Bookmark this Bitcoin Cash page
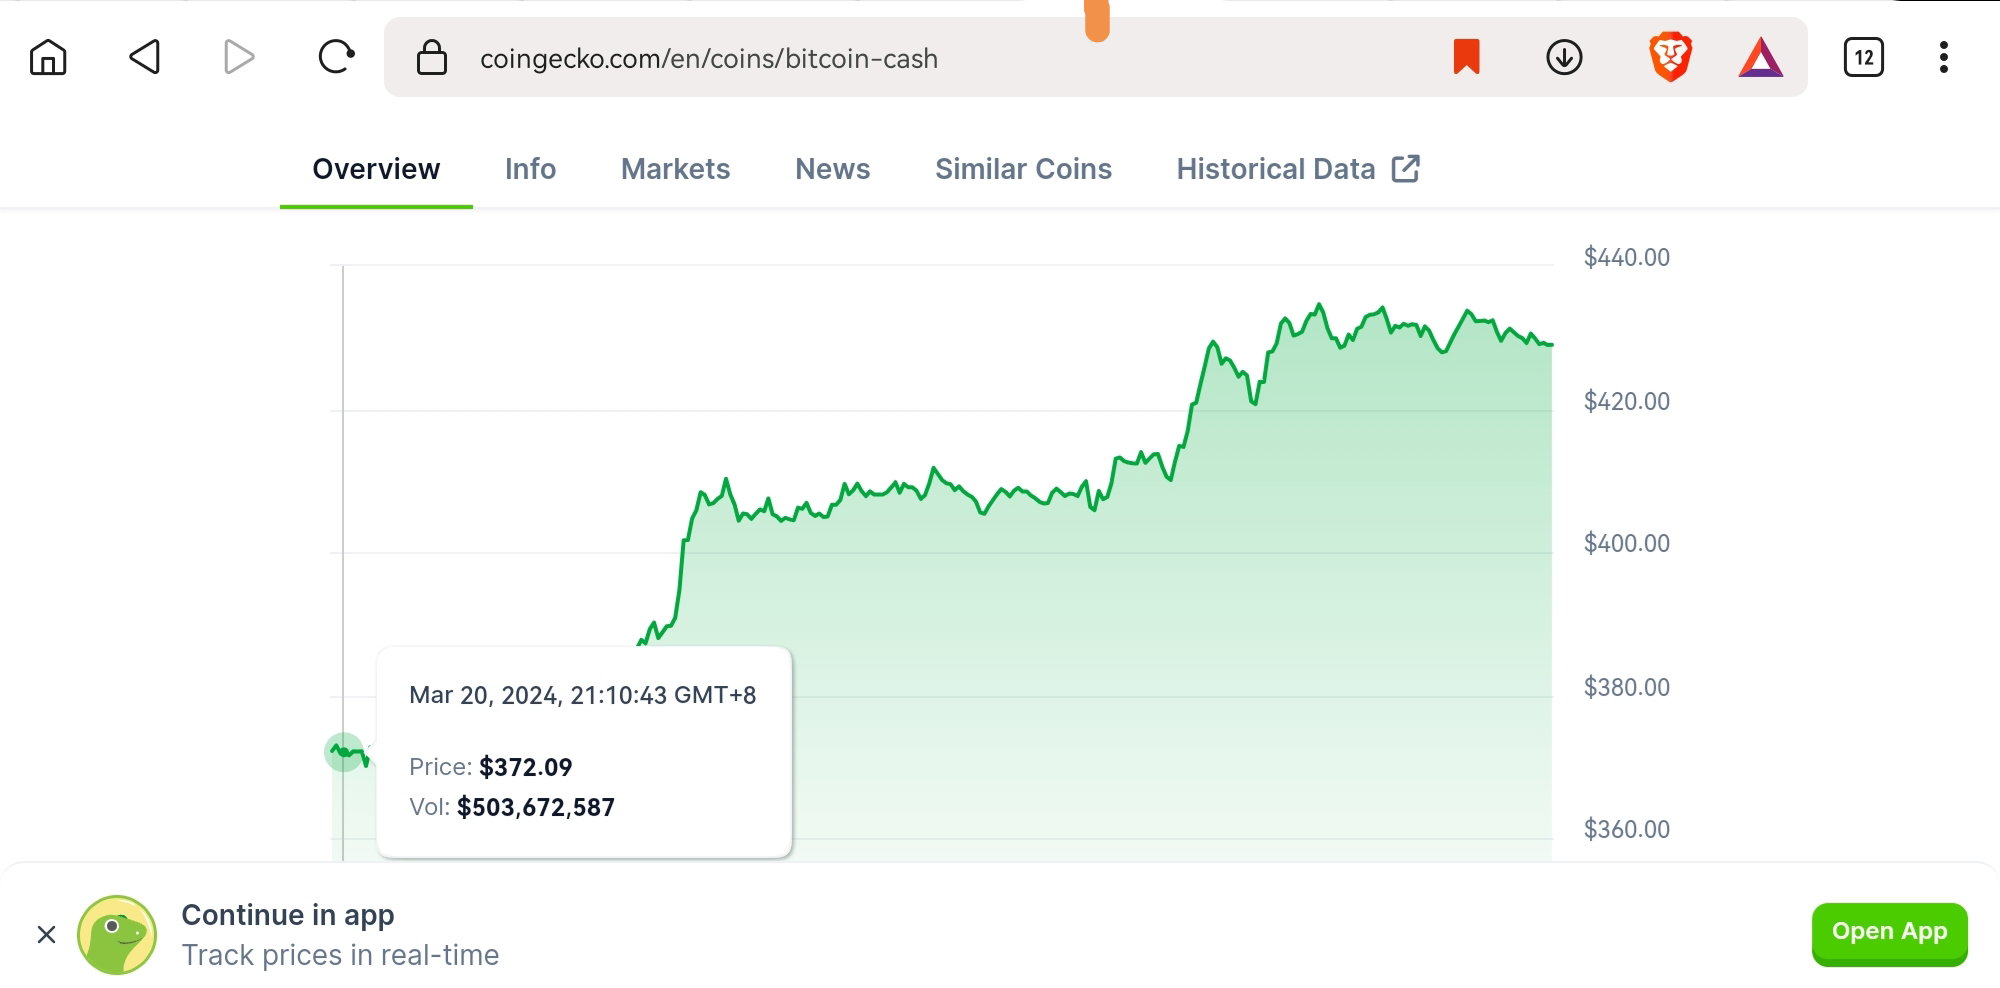Screen dimensions: 2000x988 1466,57
